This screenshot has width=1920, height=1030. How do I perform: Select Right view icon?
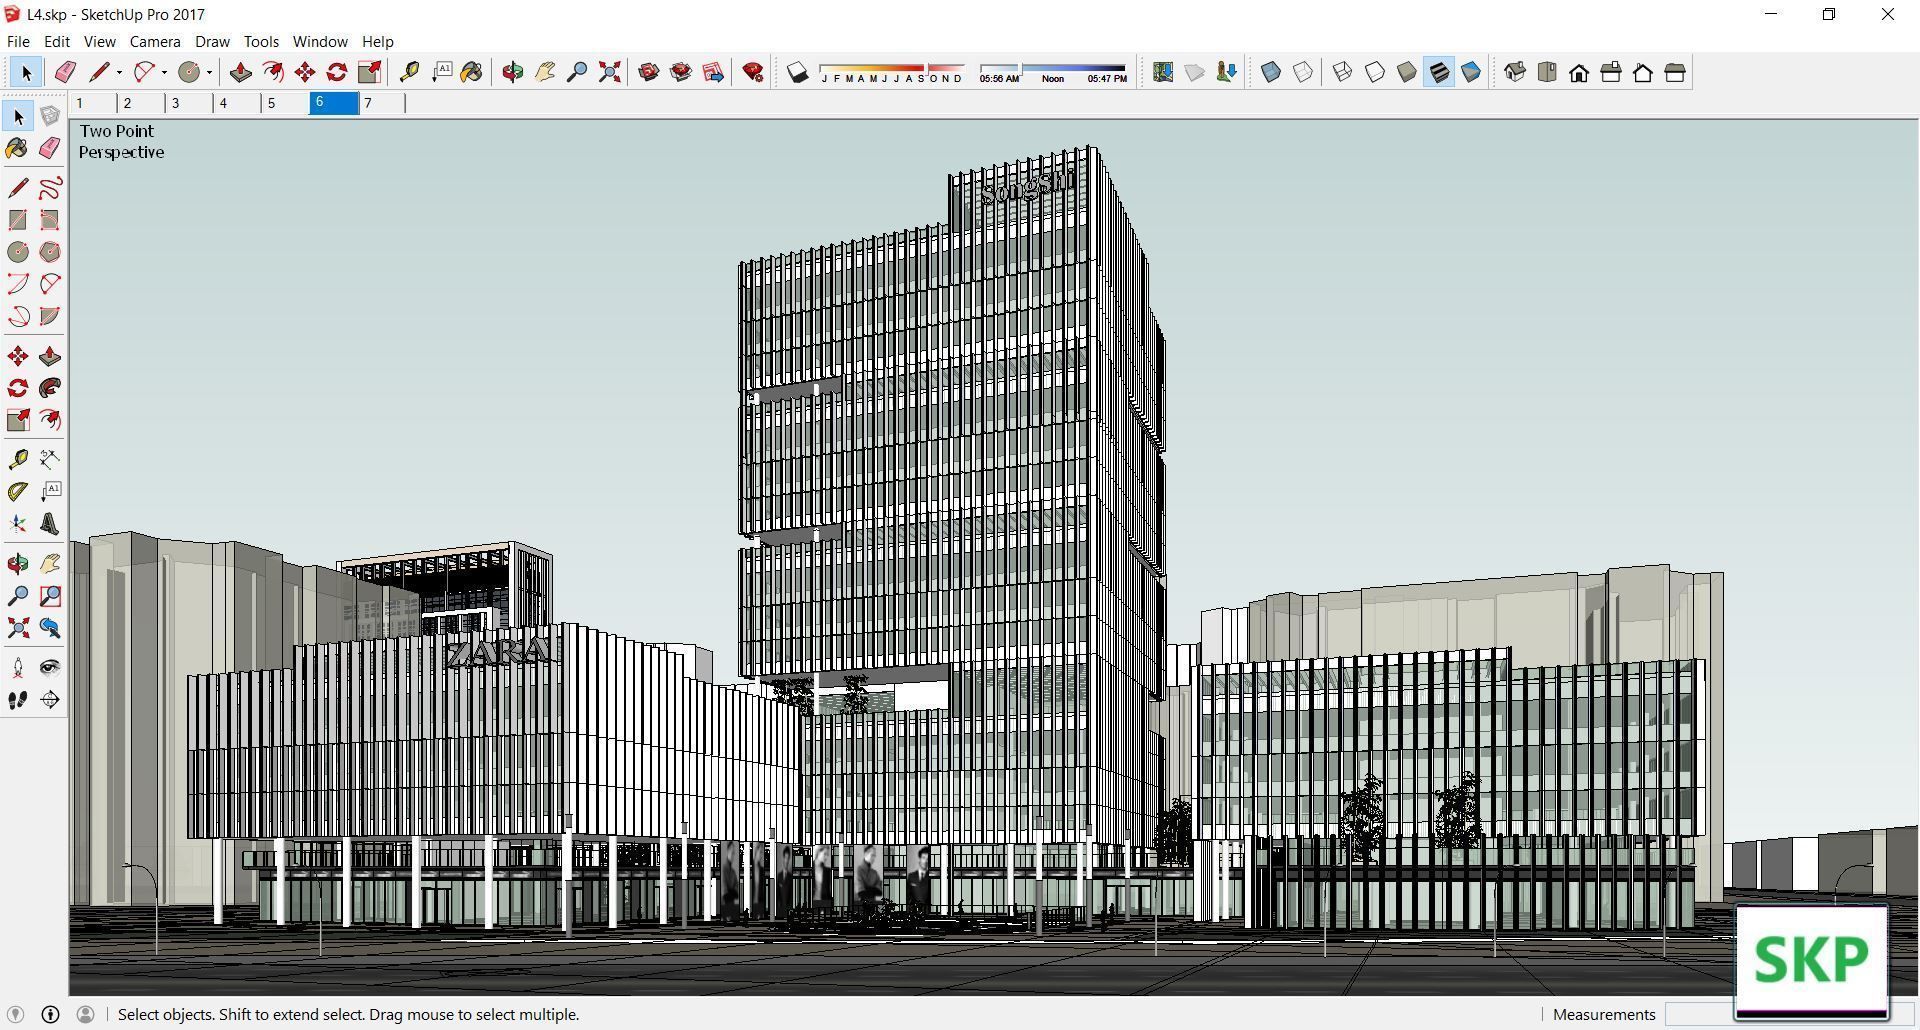1611,72
